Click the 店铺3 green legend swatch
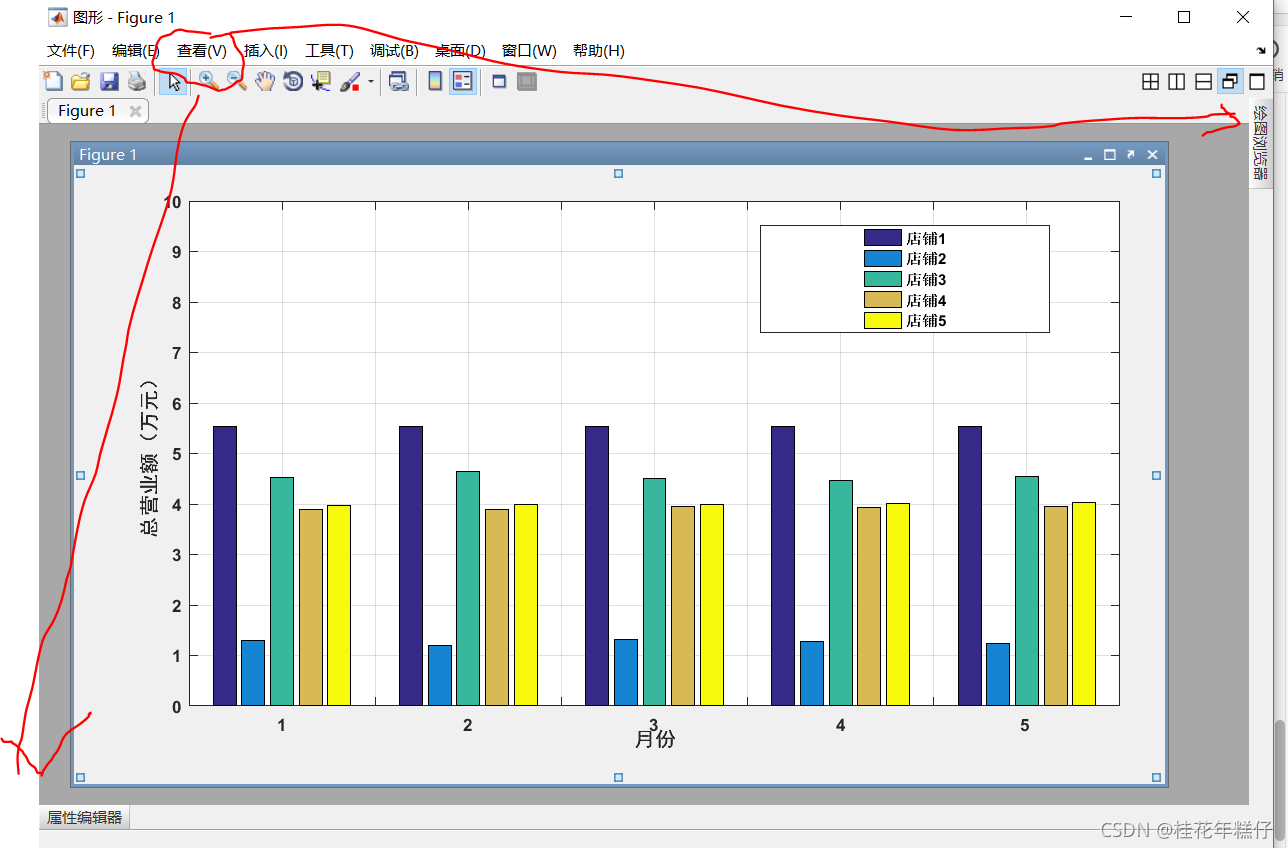The height and width of the screenshot is (848, 1288). pyautogui.click(x=883, y=279)
